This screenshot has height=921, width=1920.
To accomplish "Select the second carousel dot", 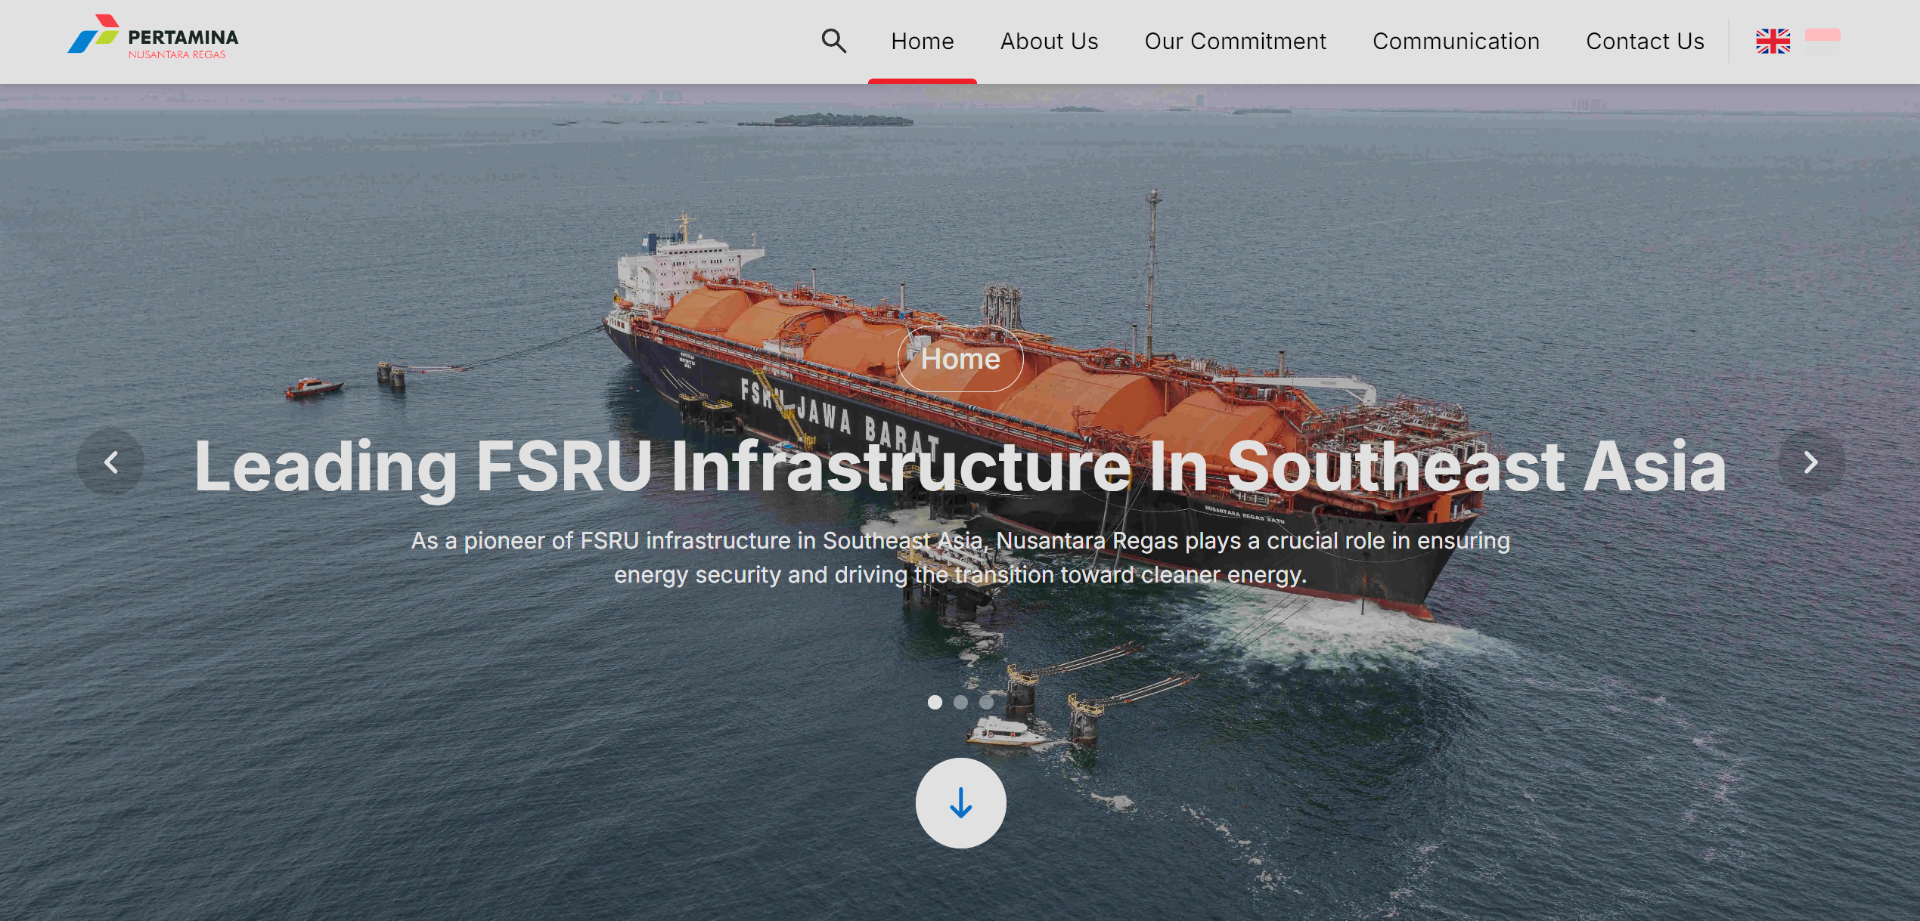I will pyautogui.click(x=961, y=702).
